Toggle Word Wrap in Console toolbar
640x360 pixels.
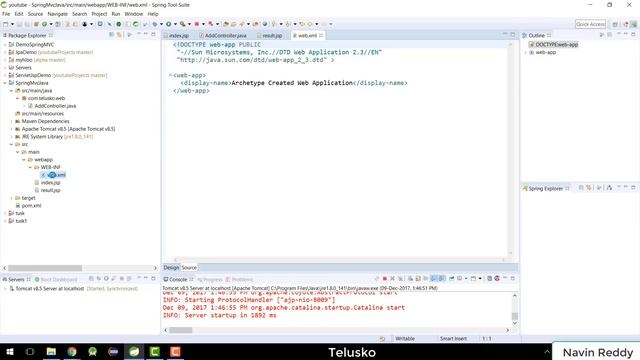(x=426, y=279)
